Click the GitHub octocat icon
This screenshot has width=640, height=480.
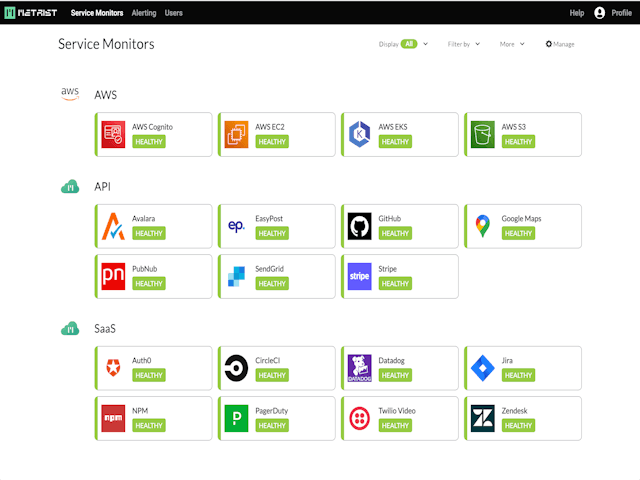click(x=360, y=226)
